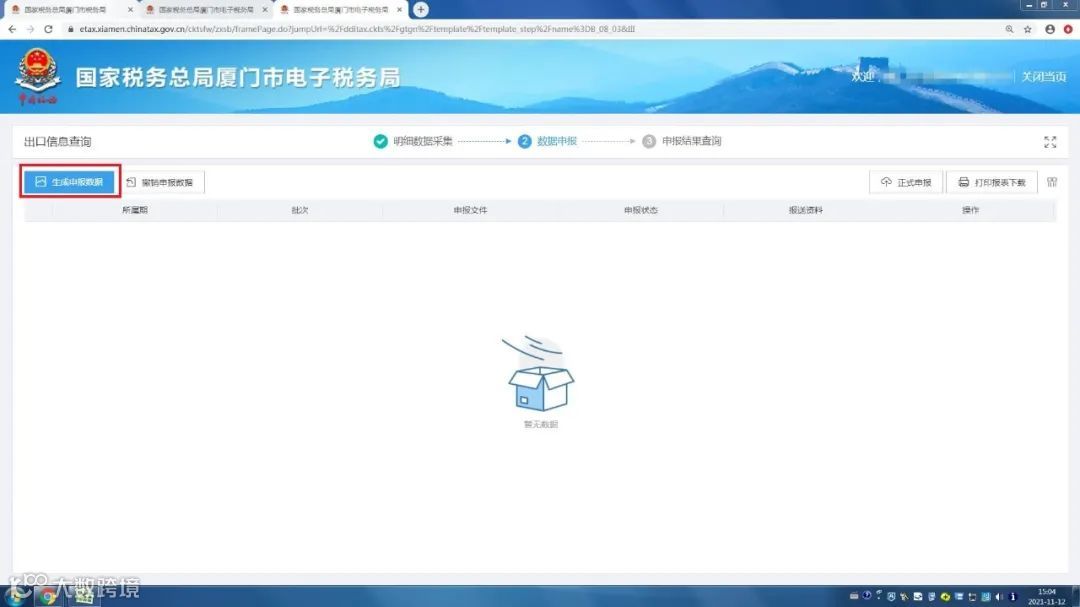Open the browser profile icon
Viewport: 1080px width, 607px height.
coord(1050,29)
